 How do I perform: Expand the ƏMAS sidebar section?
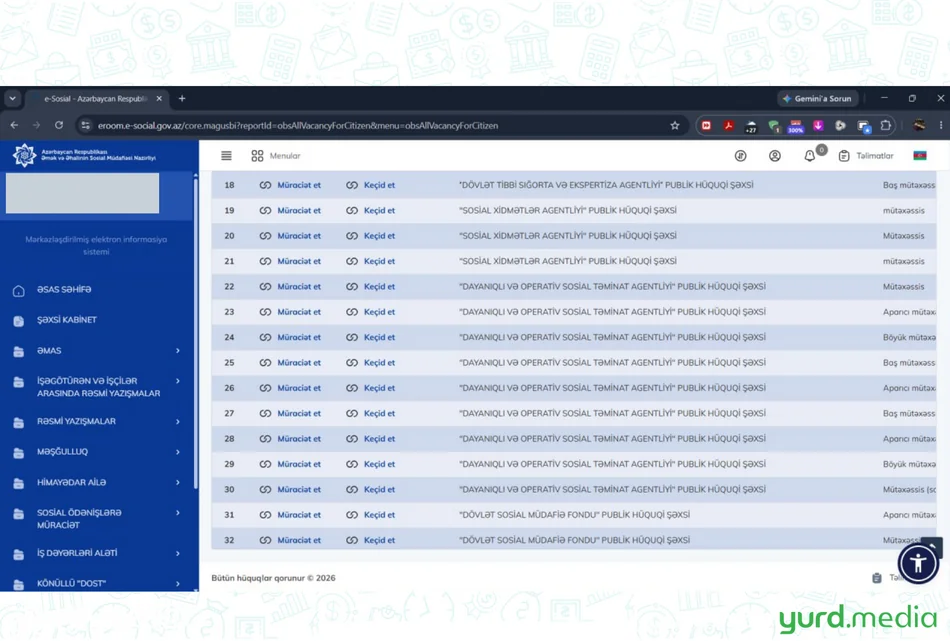click(x=97, y=351)
